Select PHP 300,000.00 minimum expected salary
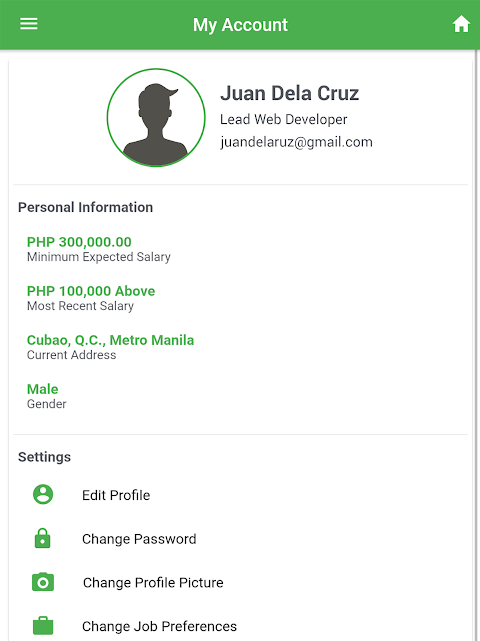This screenshot has height=641, width=480. tap(79, 242)
